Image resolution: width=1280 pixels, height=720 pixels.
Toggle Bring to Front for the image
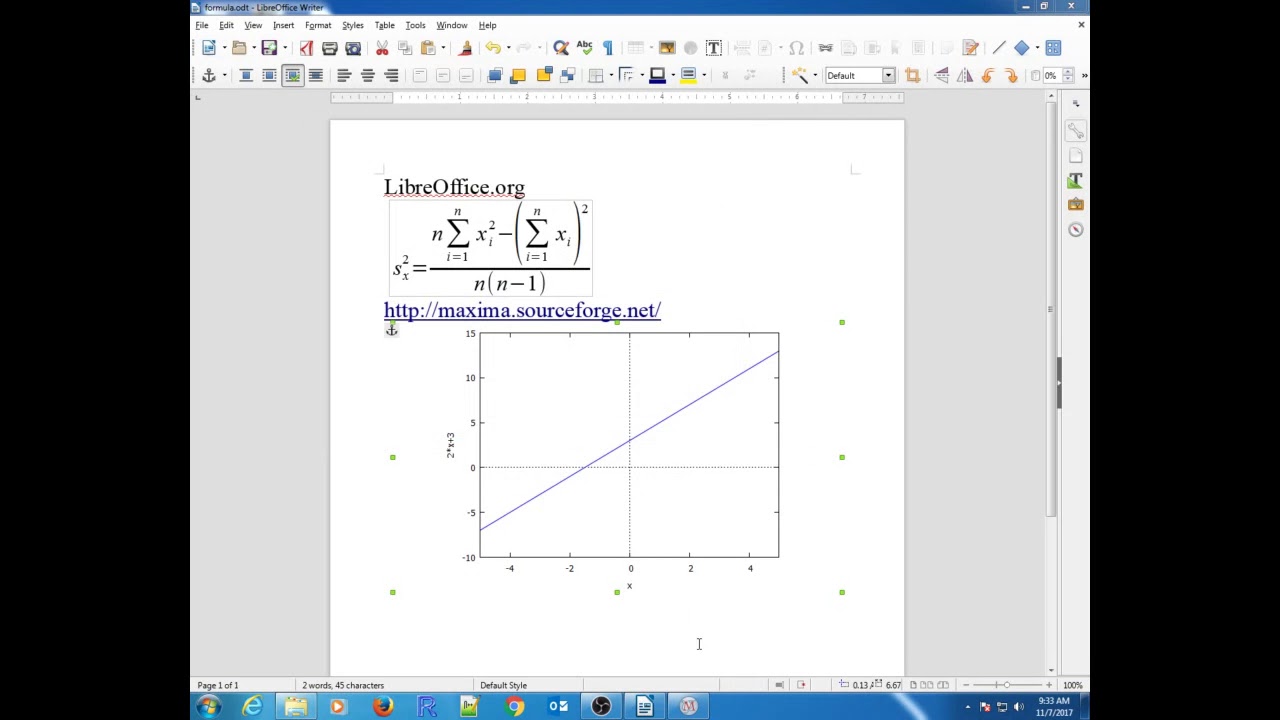[493, 75]
